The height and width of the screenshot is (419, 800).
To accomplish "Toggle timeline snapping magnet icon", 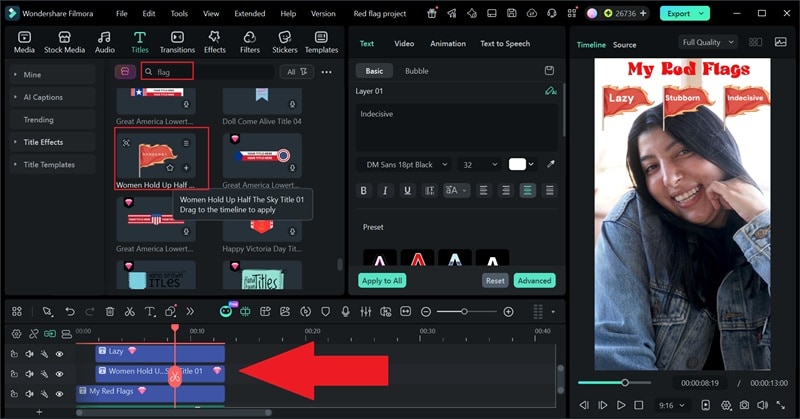I will point(49,334).
